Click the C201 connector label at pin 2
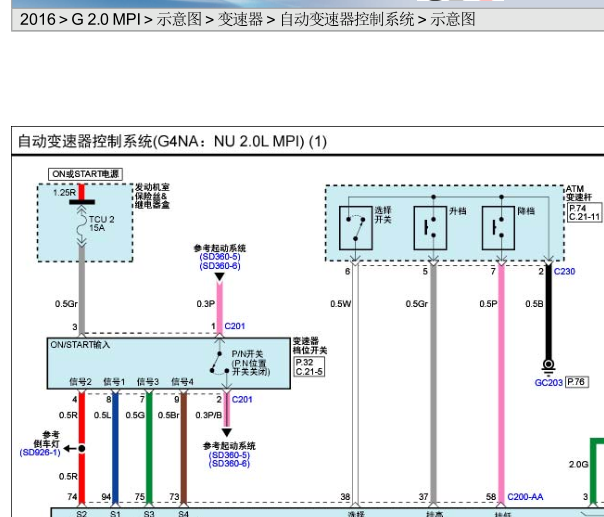Viewport: 604px width, 517px height. click(x=242, y=400)
